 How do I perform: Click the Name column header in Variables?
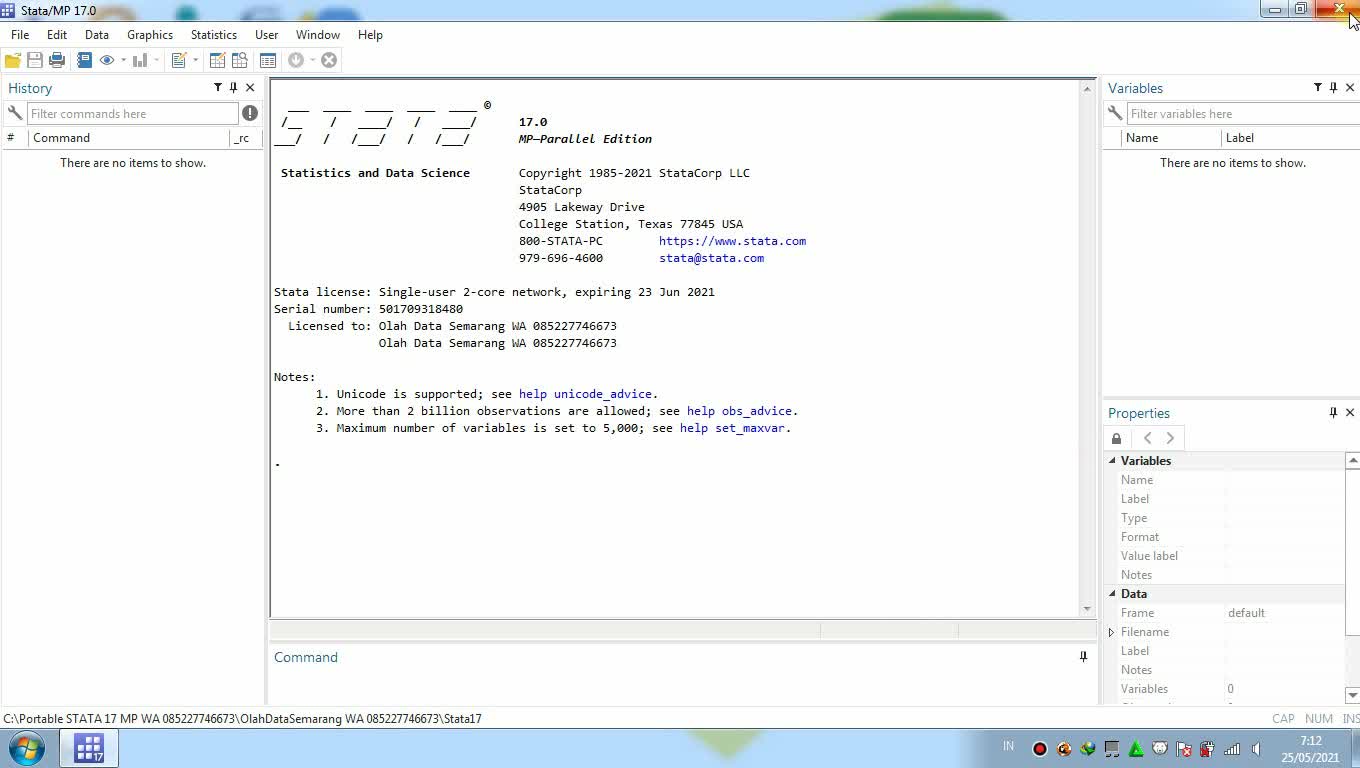(x=1172, y=138)
